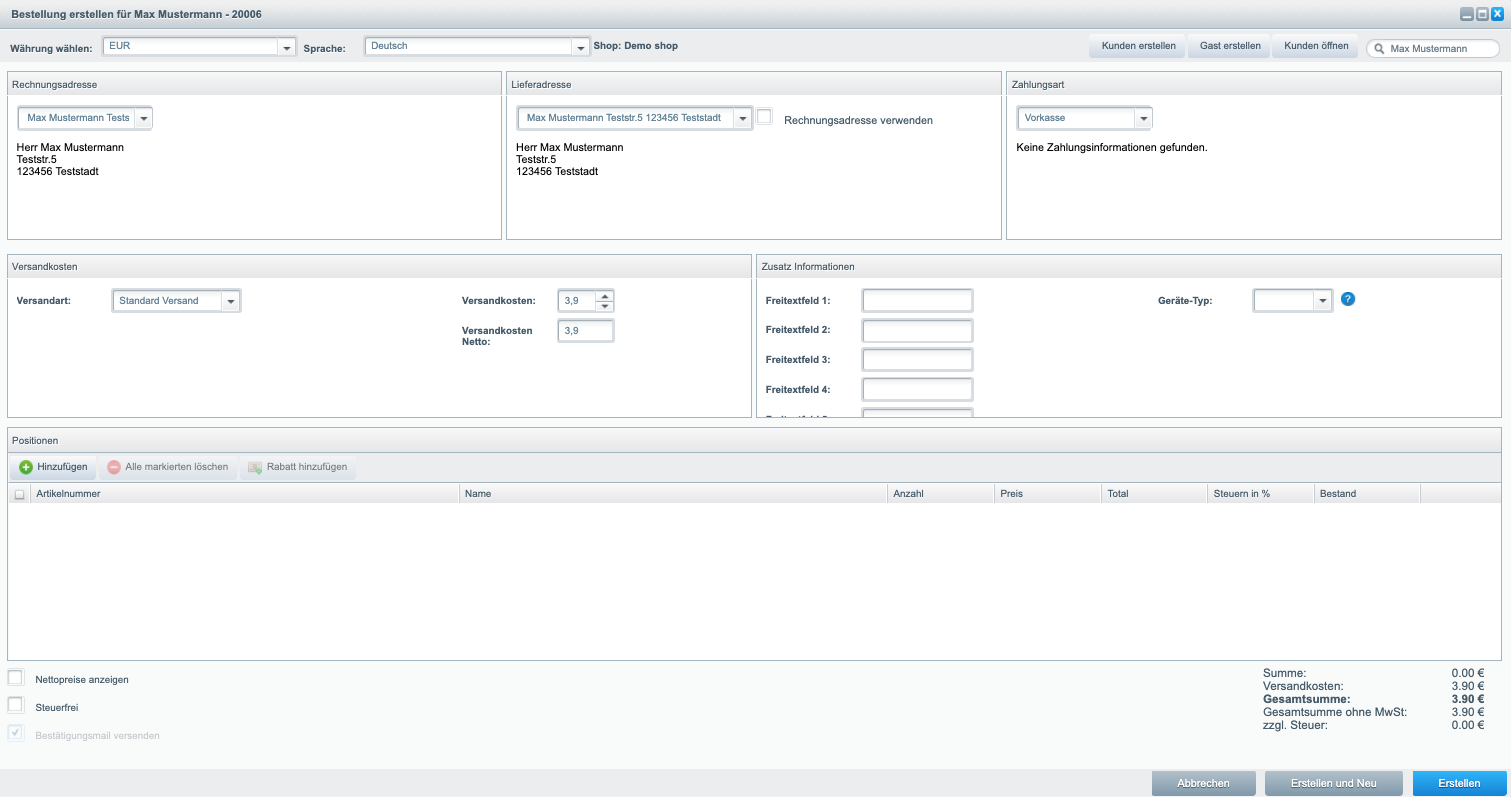Click the Bestand column header
The height and width of the screenshot is (797, 1511).
[1367, 494]
